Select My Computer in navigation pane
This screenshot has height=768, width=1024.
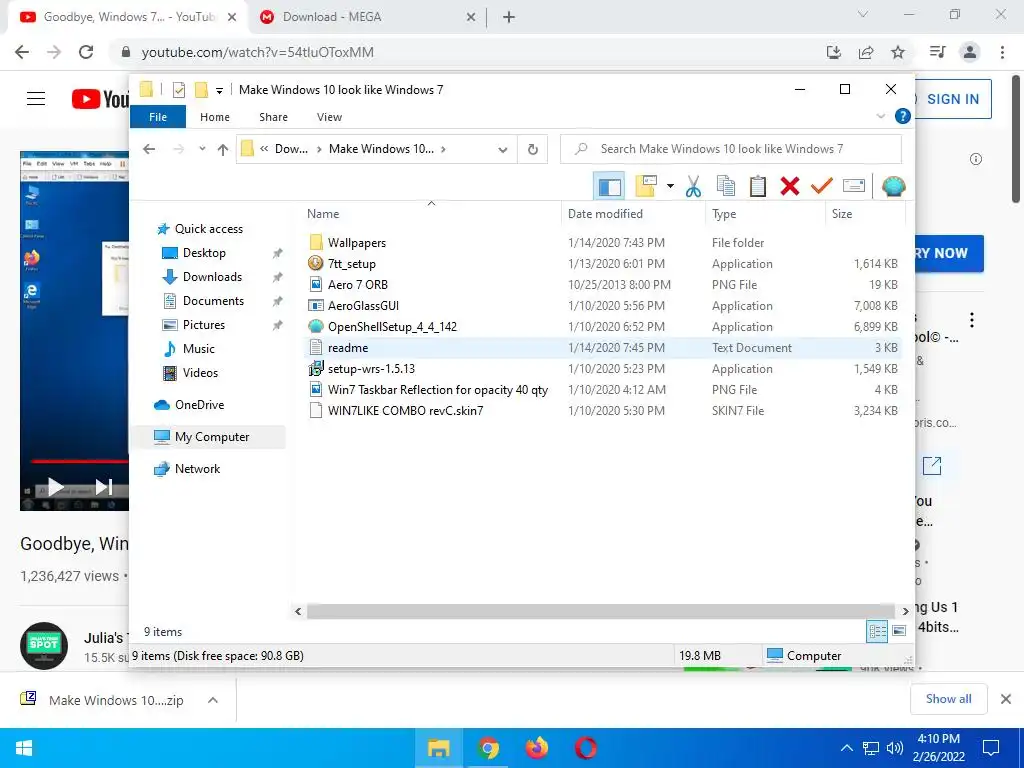212,437
